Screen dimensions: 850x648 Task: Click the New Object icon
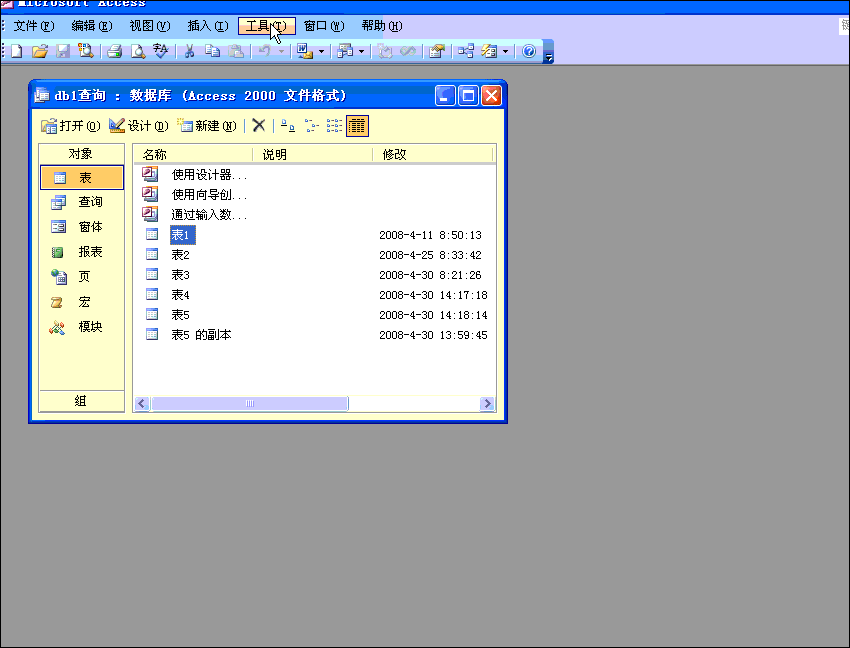tap(489, 52)
